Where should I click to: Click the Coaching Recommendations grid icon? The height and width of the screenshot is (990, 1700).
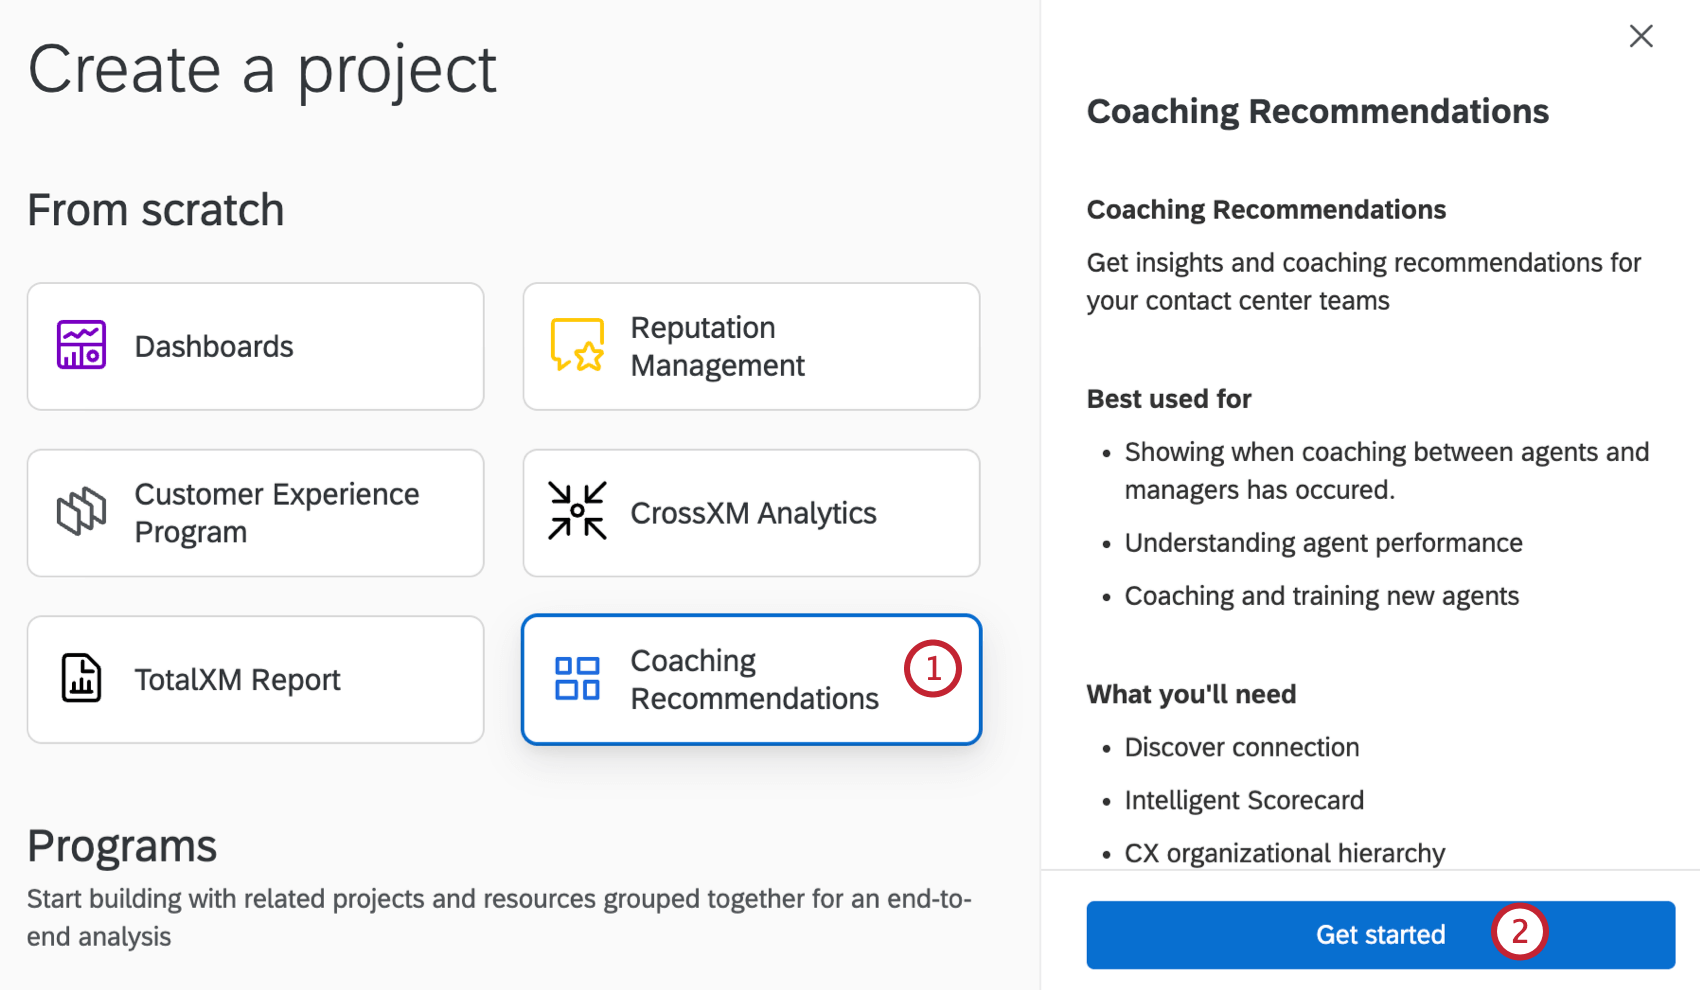(x=578, y=679)
